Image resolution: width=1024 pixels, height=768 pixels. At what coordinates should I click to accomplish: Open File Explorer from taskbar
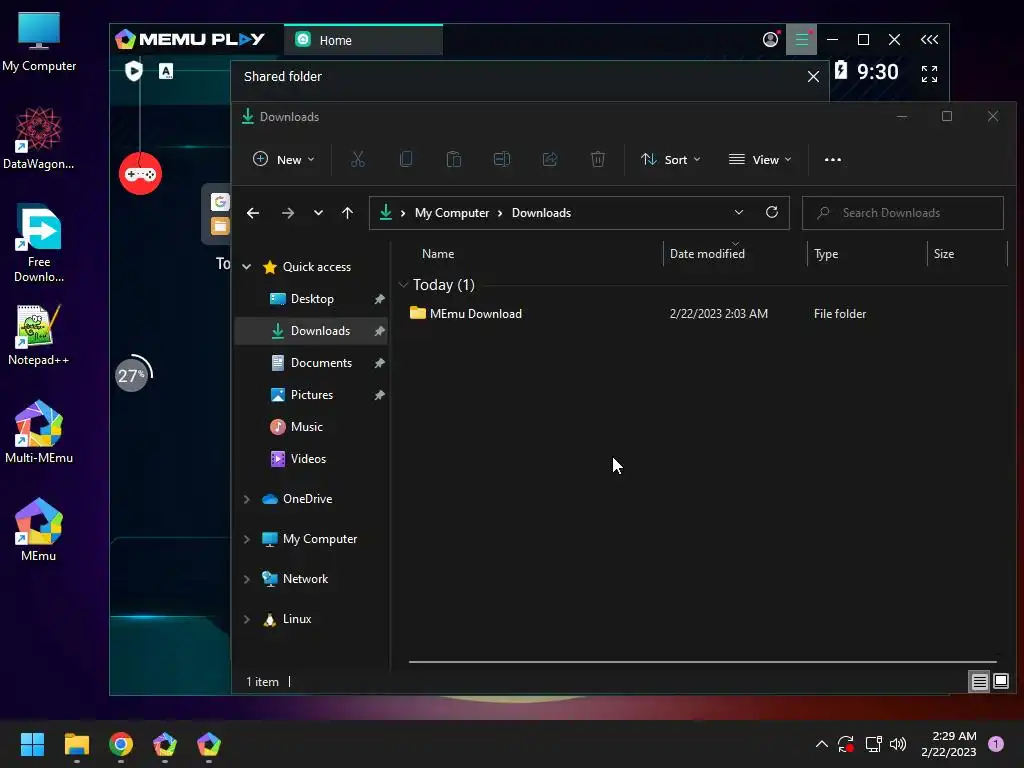[x=76, y=744]
